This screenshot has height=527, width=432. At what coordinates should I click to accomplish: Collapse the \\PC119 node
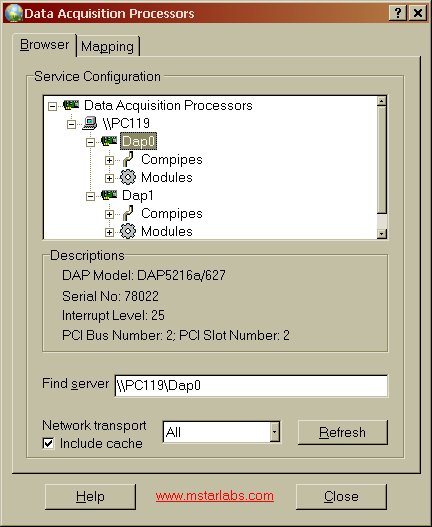[x=71, y=125]
